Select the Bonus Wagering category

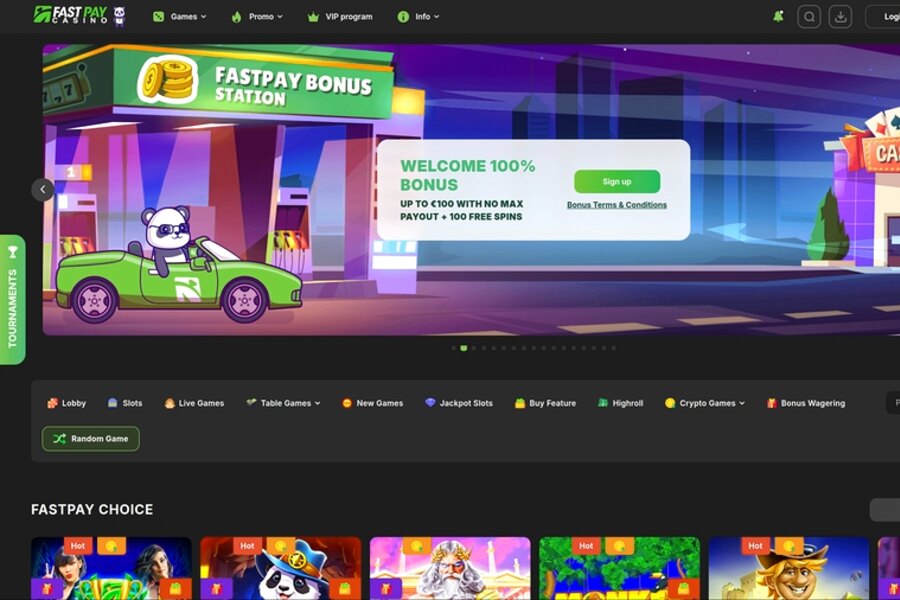[806, 403]
